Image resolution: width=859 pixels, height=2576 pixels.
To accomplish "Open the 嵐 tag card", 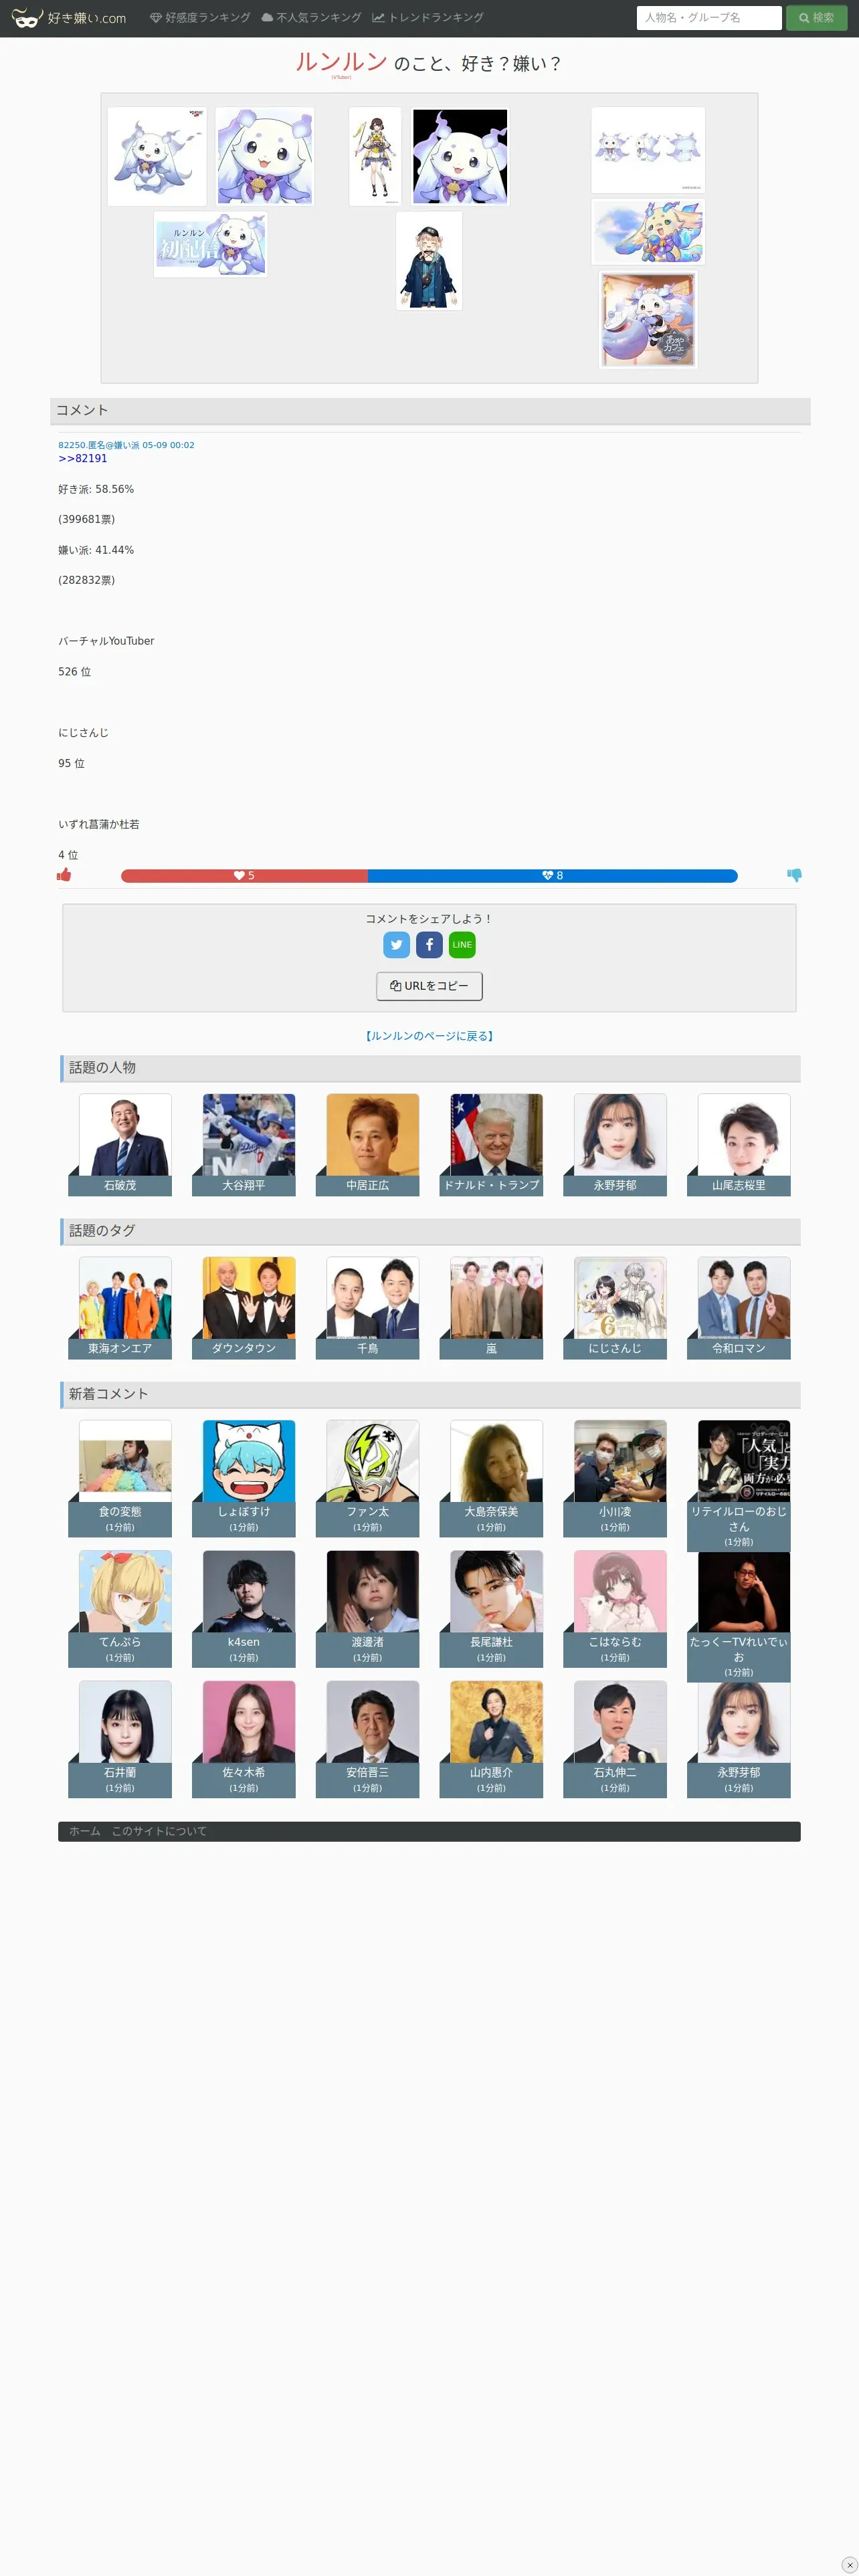I will tap(491, 1307).
